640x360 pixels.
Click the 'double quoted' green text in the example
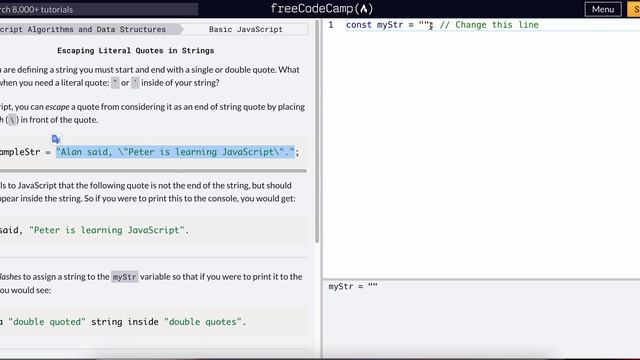[47, 322]
